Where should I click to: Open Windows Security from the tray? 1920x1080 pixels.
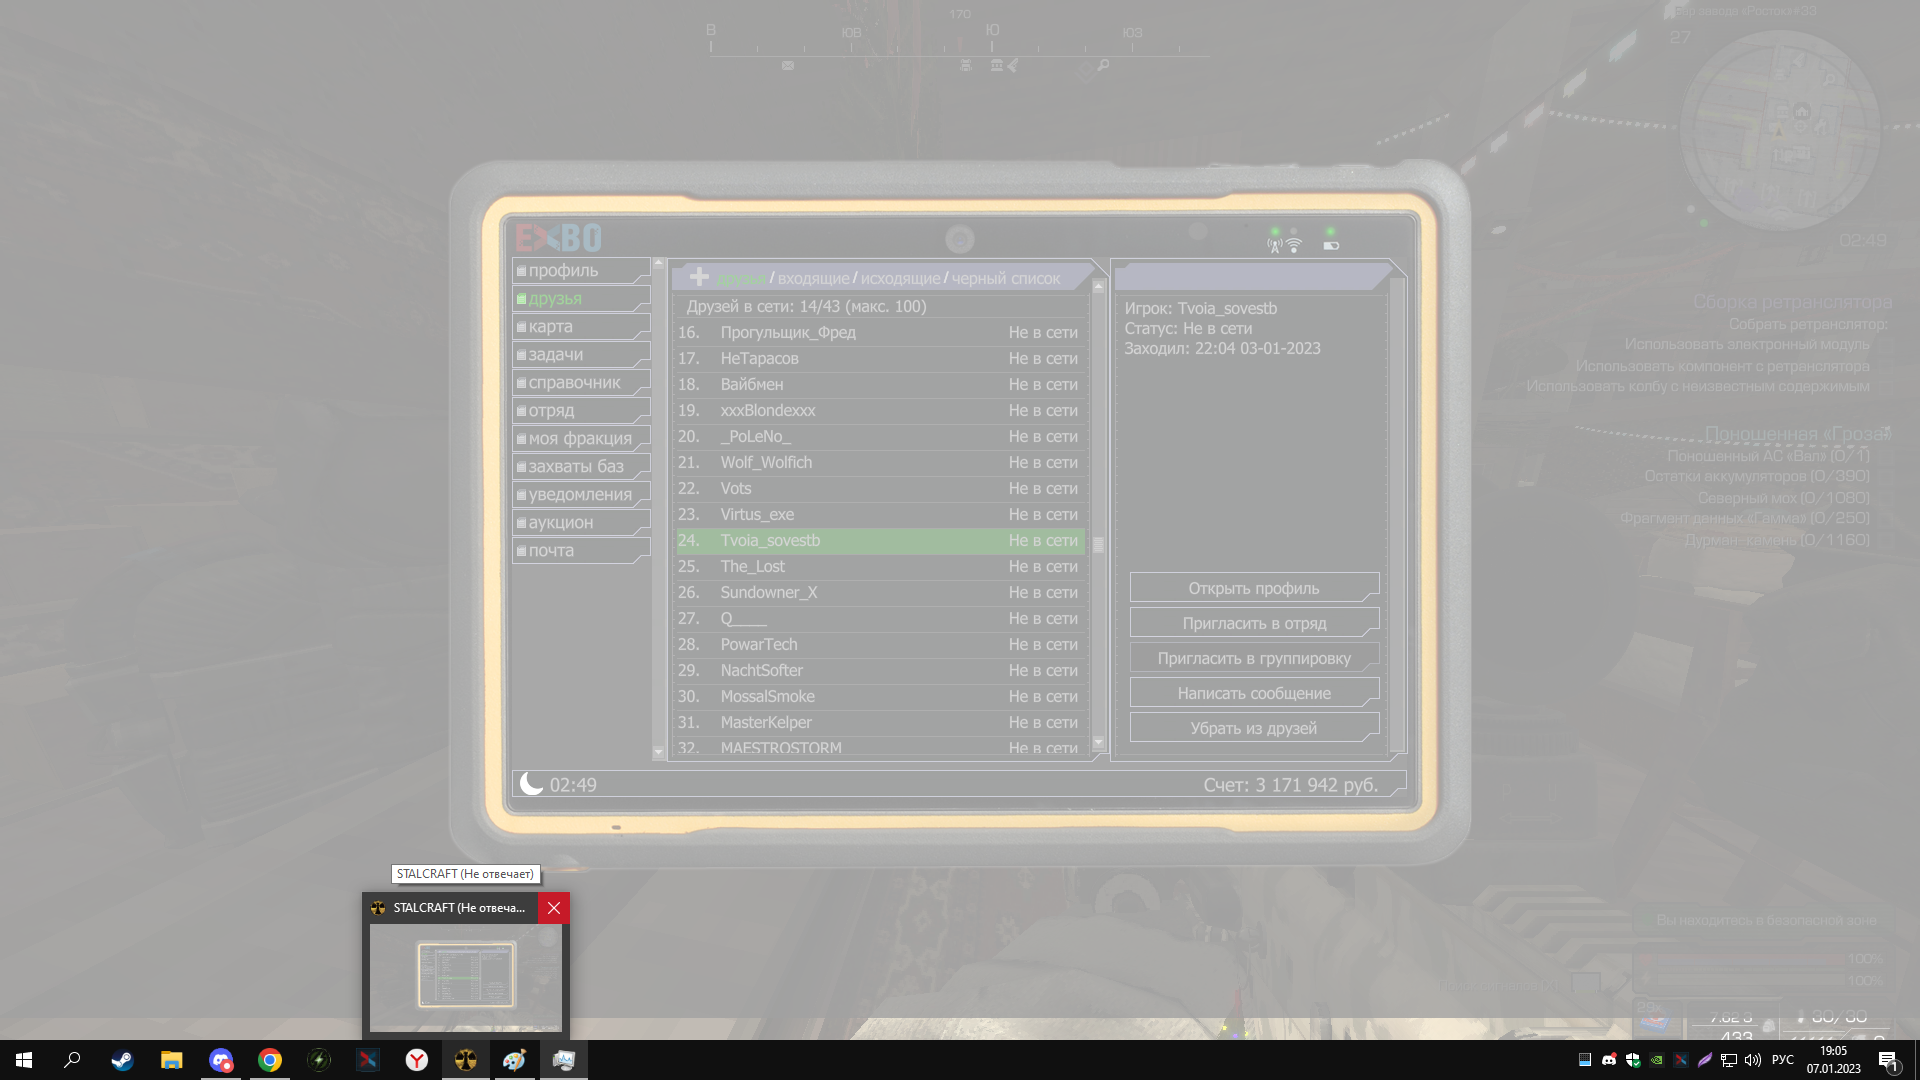coord(1633,1060)
